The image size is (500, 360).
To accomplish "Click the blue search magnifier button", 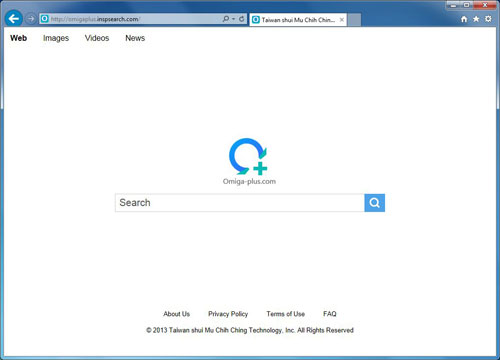I will pyautogui.click(x=374, y=203).
